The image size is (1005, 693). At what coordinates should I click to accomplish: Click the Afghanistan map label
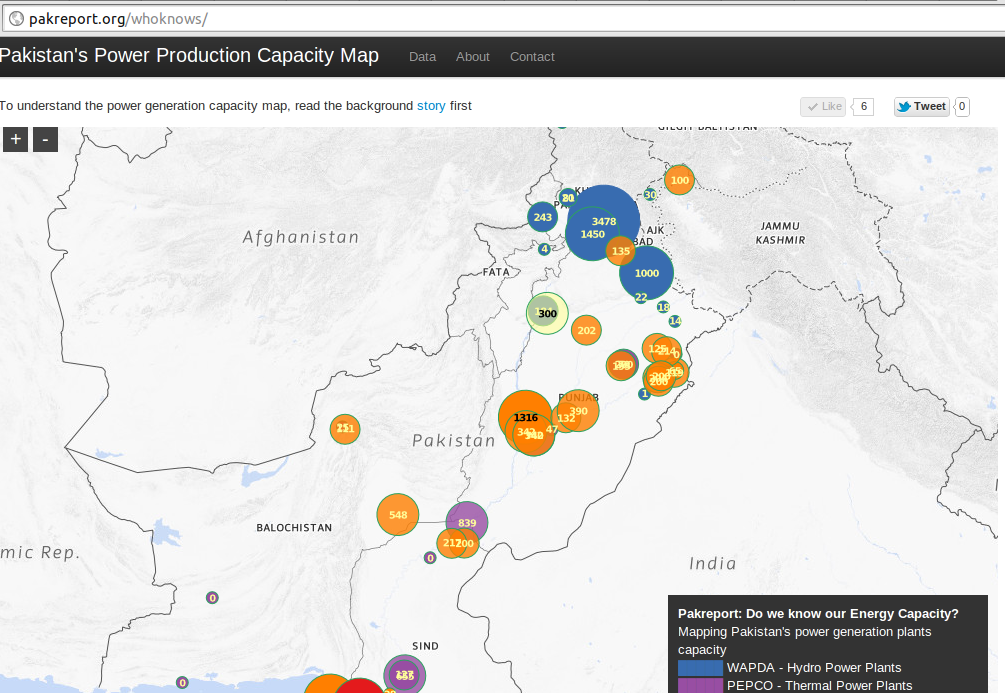[x=301, y=237]
